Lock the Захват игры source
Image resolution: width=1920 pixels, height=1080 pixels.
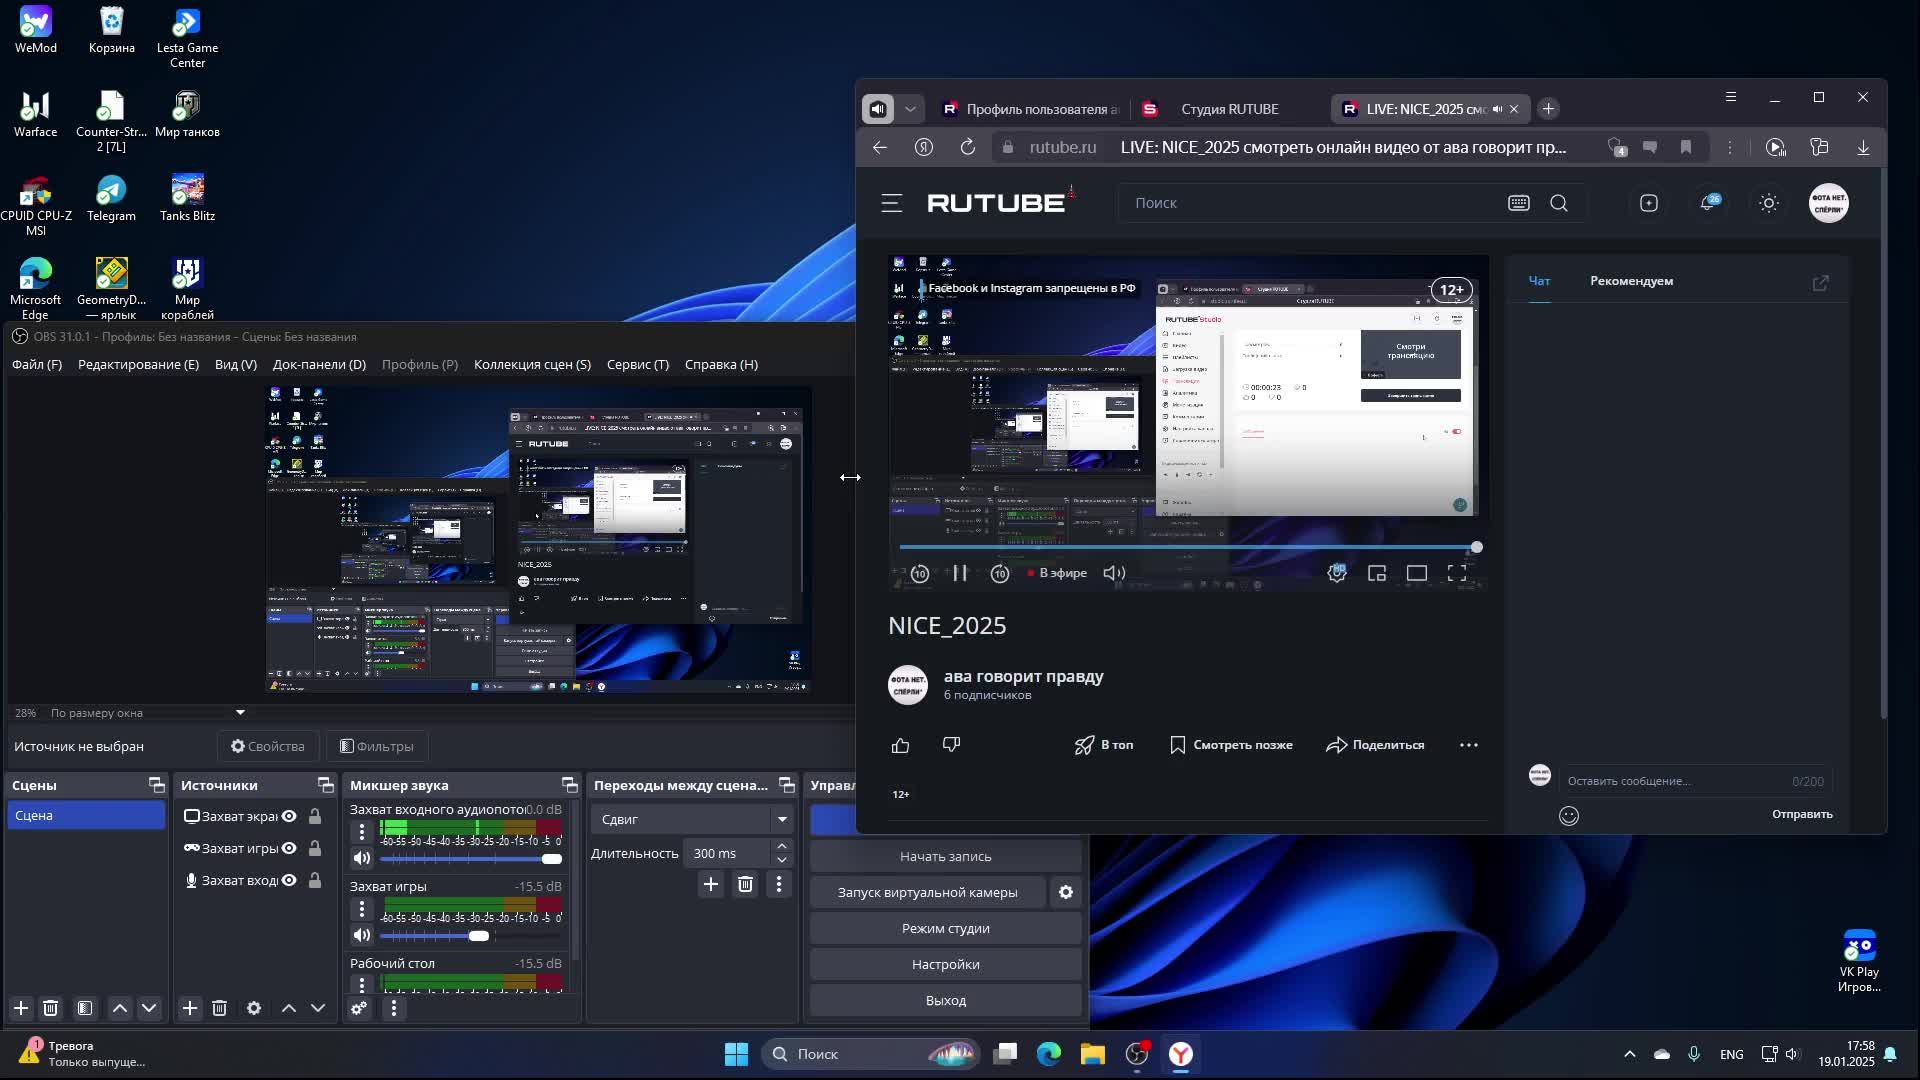(x=315, y=848)
